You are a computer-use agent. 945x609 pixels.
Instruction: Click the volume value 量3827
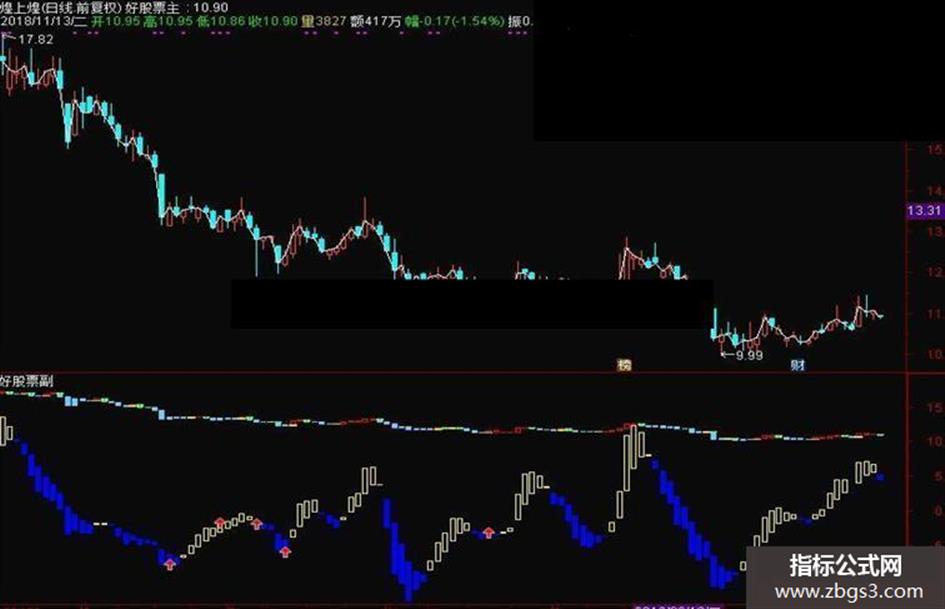click(x=324, y=21)
